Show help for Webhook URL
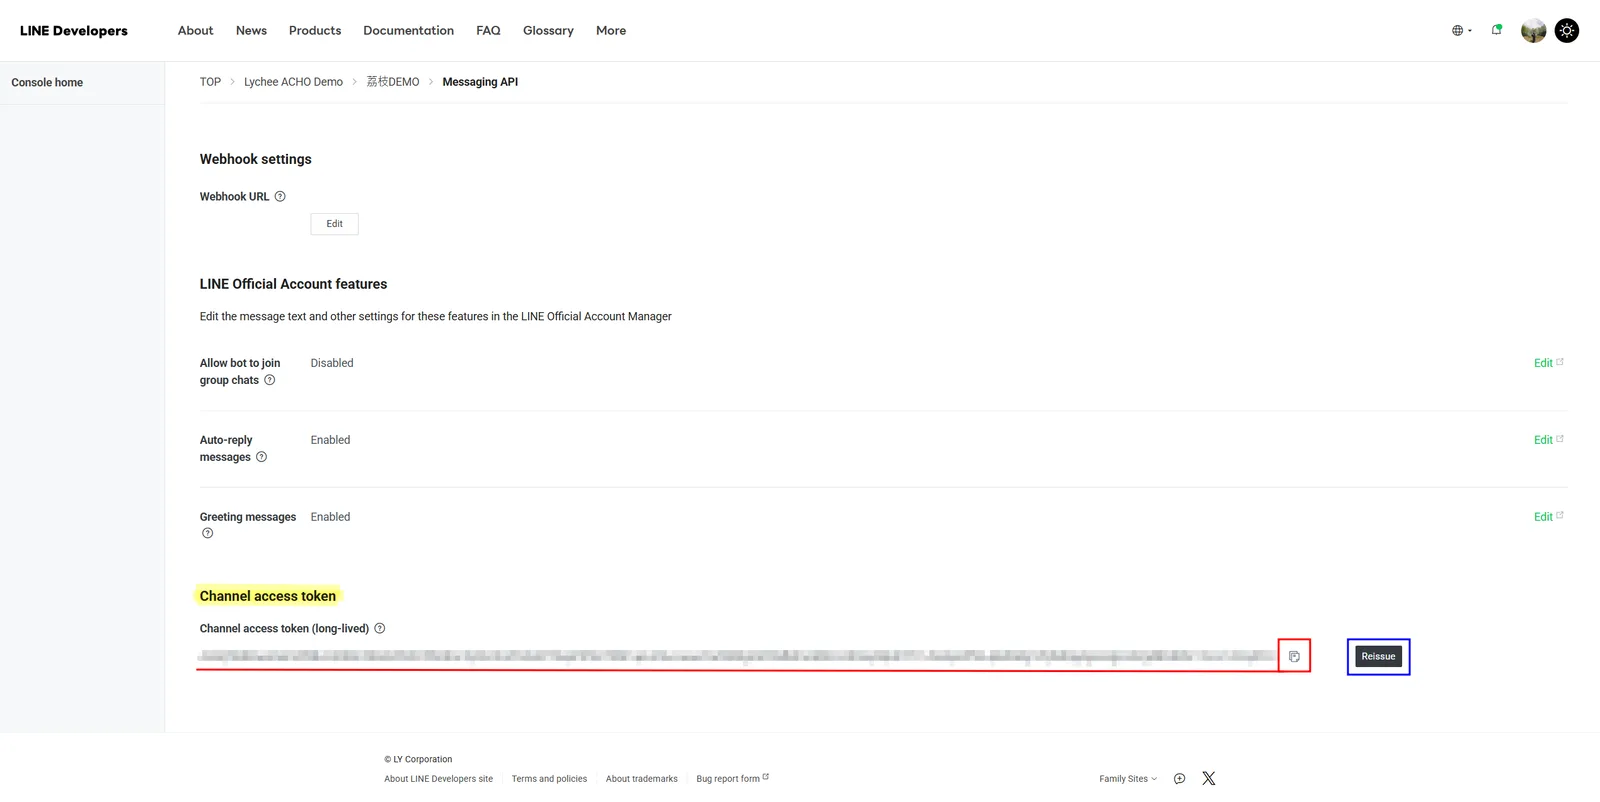This screenshot has height=802, width=1600. pos(280,196)
